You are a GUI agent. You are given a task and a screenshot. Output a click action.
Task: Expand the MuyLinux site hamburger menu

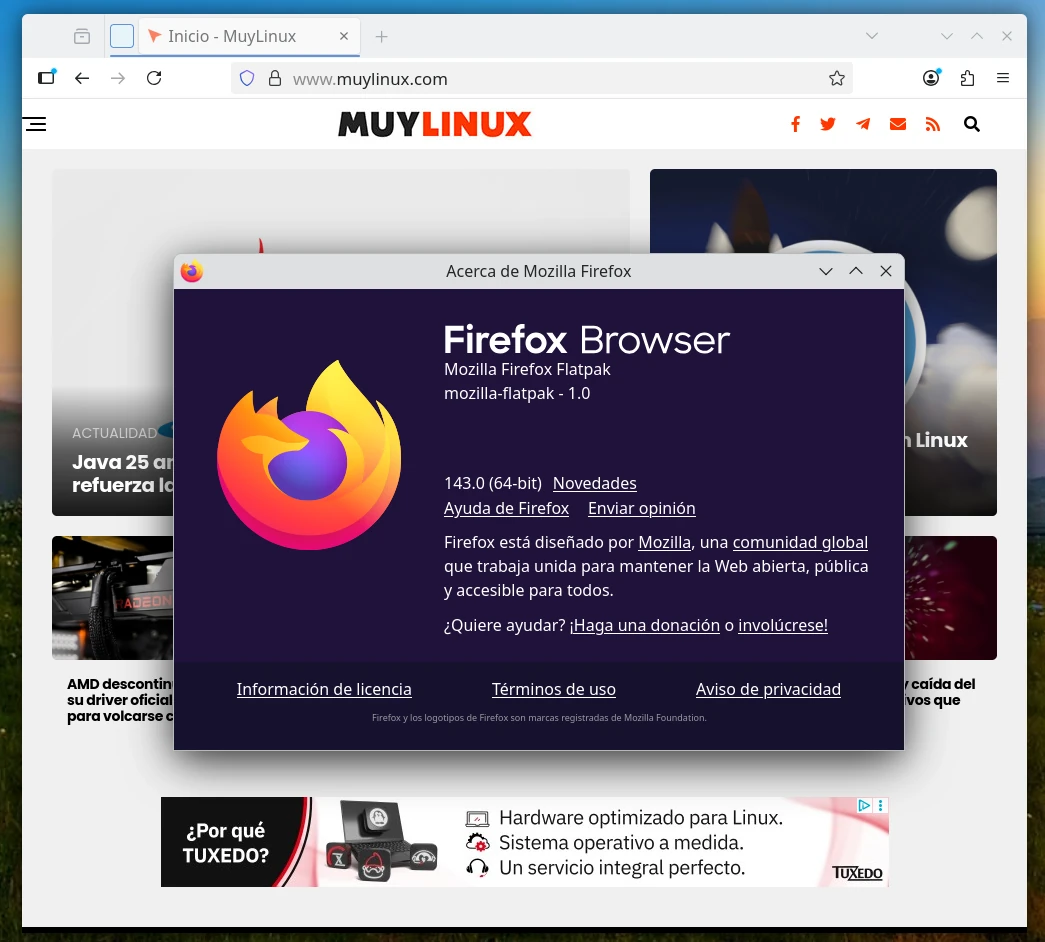pos(35,124)
